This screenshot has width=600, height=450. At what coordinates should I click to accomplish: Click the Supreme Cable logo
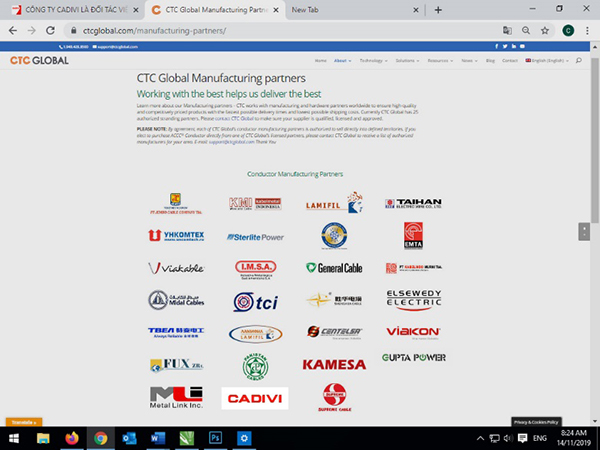click(x=334, y=397)
